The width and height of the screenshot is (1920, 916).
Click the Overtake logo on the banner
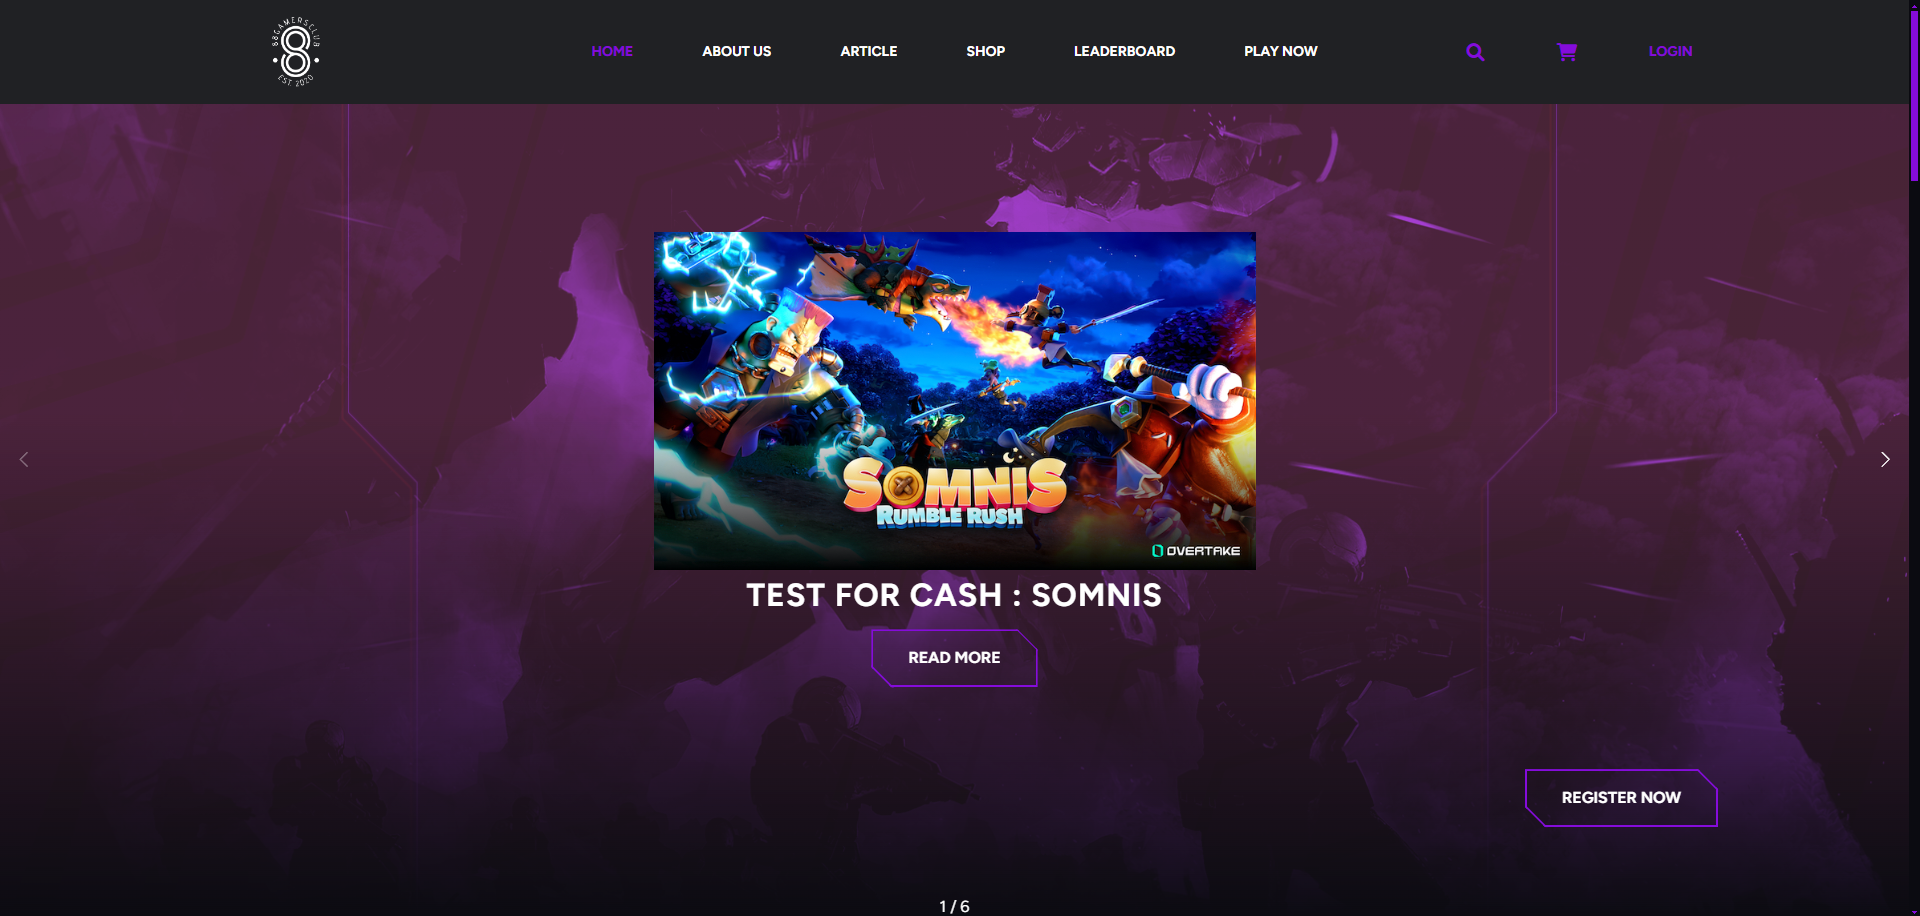coord(1196,551)
